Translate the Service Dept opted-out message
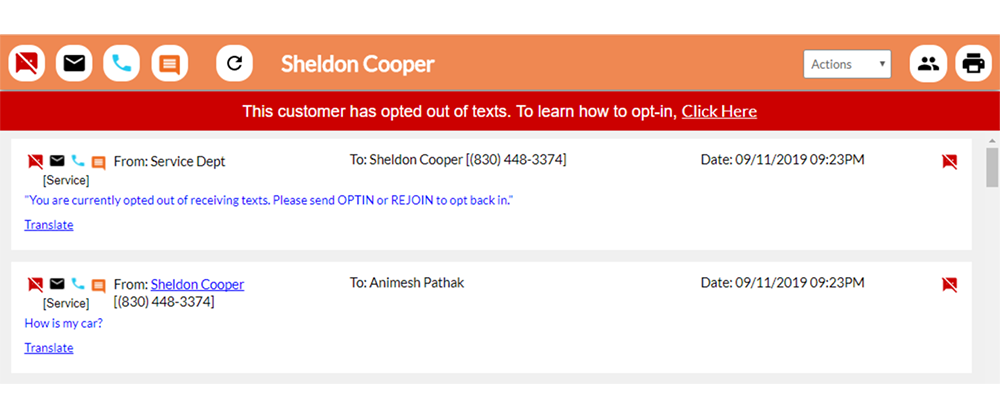The image size is (1000, 418). point(49,225)
